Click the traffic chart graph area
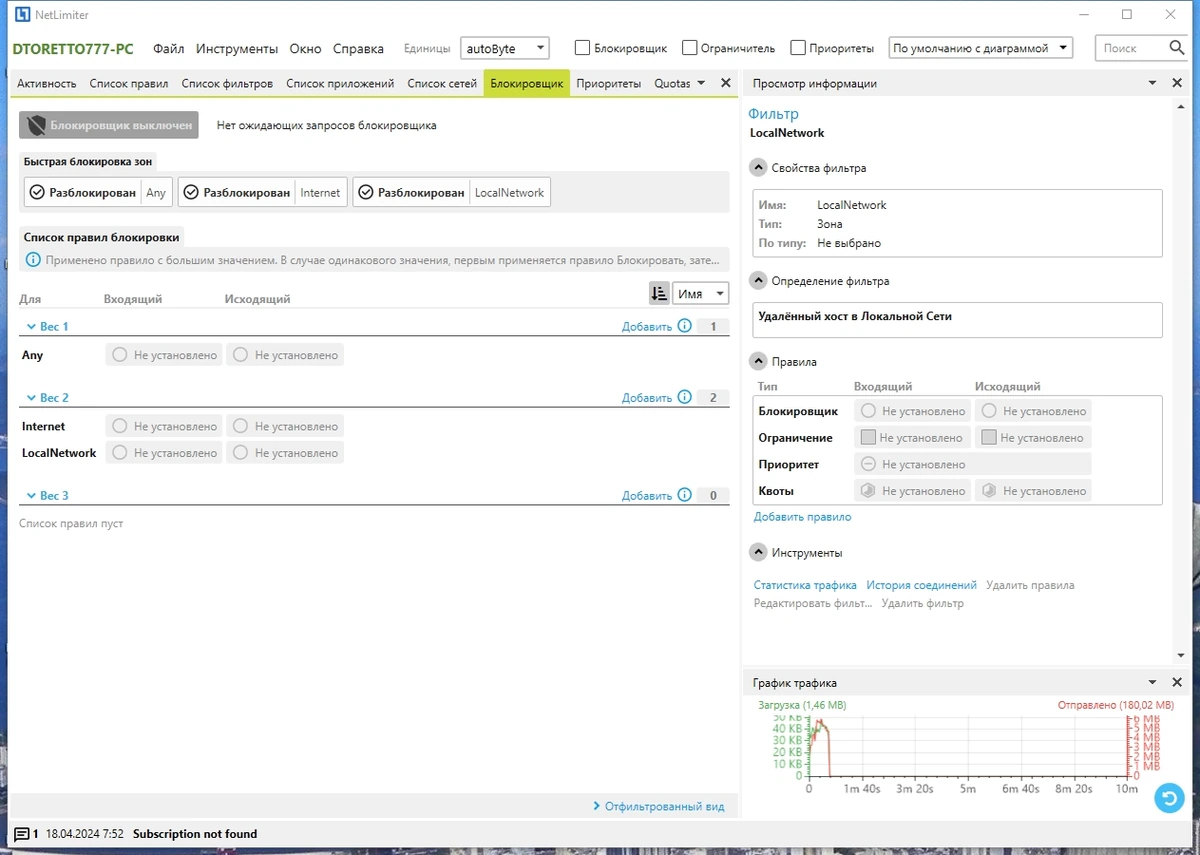The height and width of the screenshot is (855, 1200). click(970, 746)
